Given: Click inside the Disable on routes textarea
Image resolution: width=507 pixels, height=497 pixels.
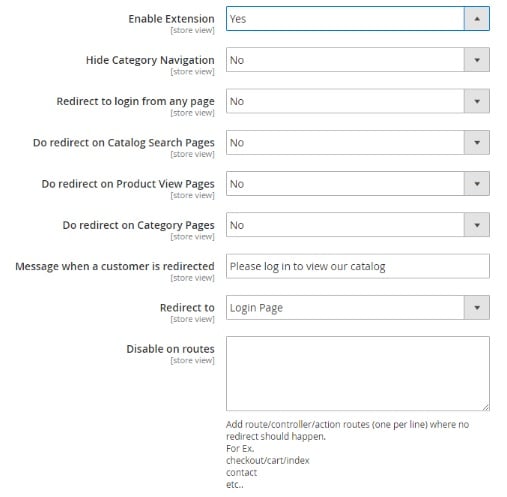Looking at the screenshot, I should click(358, 374).
